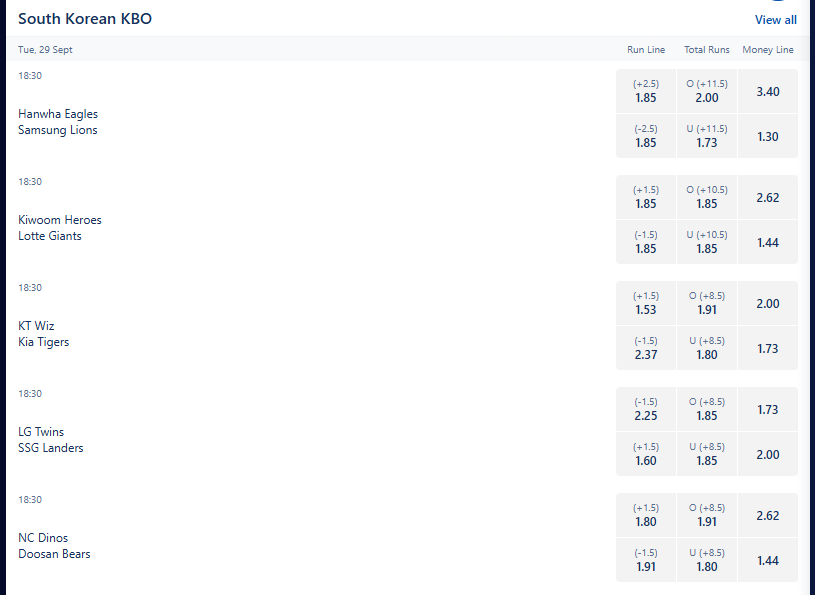Open the NC Dinos team name
Image resolution: width=815 pixels, height=595 pixels.
[x=43, y=538]
